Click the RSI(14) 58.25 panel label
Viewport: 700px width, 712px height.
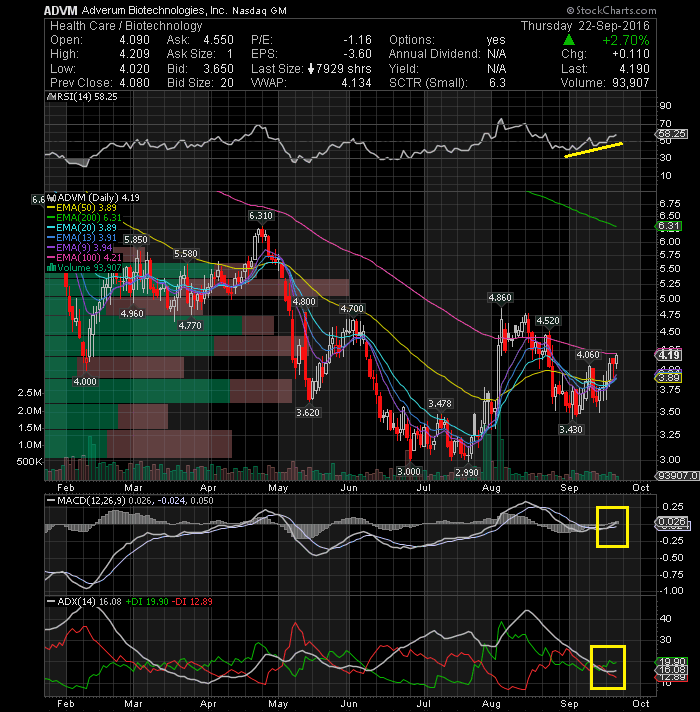[86, 97]
